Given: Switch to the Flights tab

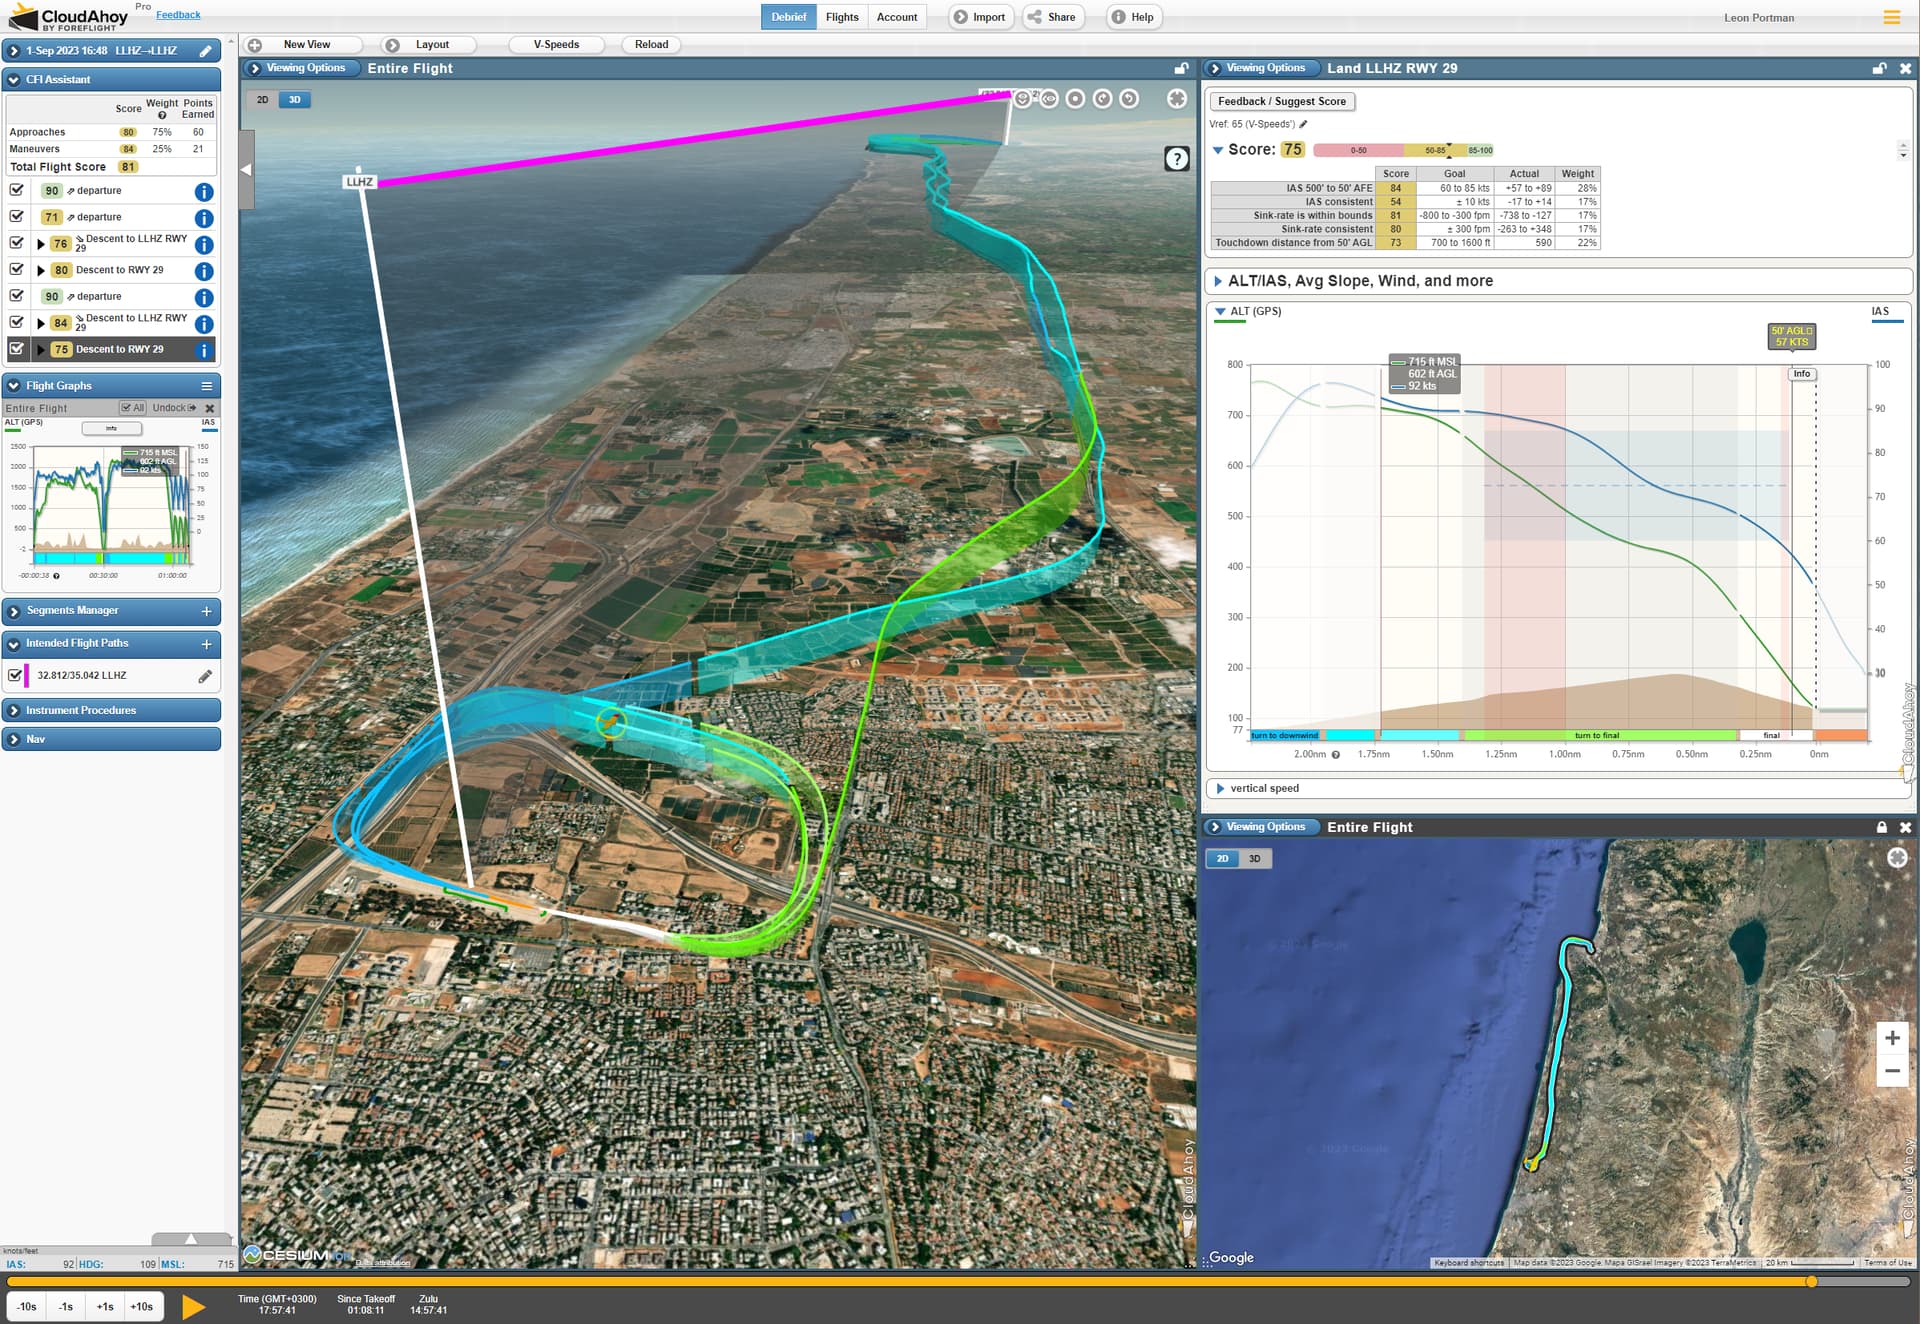Looking at the screenshot, I should coord(841,17).
